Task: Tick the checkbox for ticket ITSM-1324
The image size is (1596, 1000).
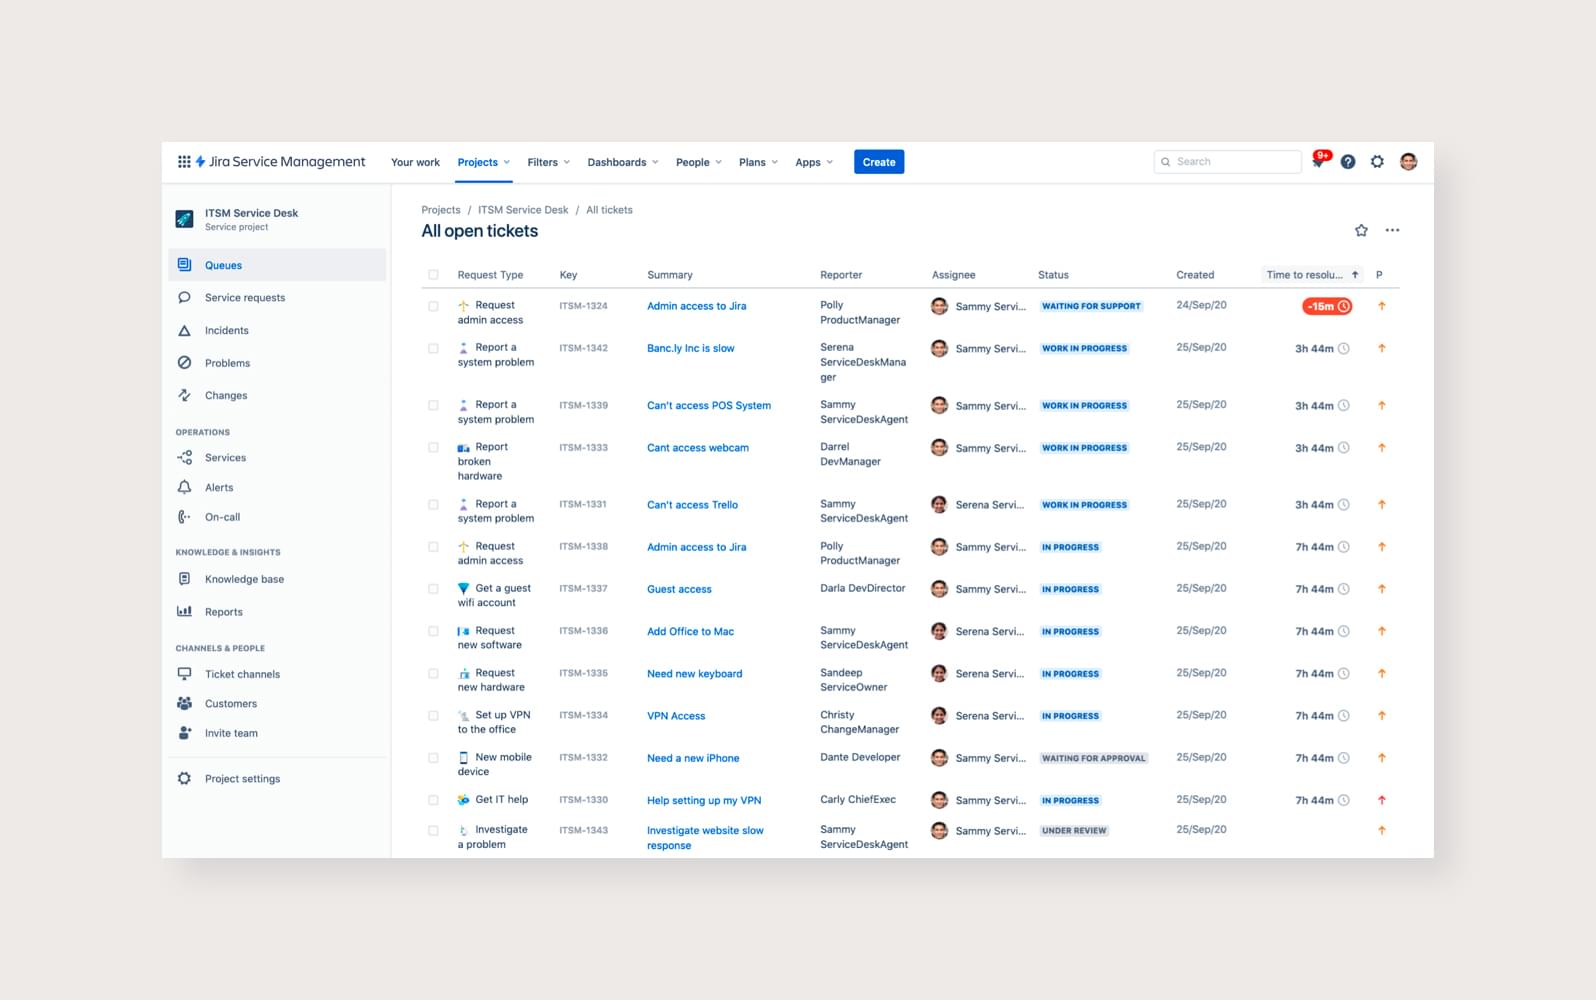Action: [x=433, y=307]
